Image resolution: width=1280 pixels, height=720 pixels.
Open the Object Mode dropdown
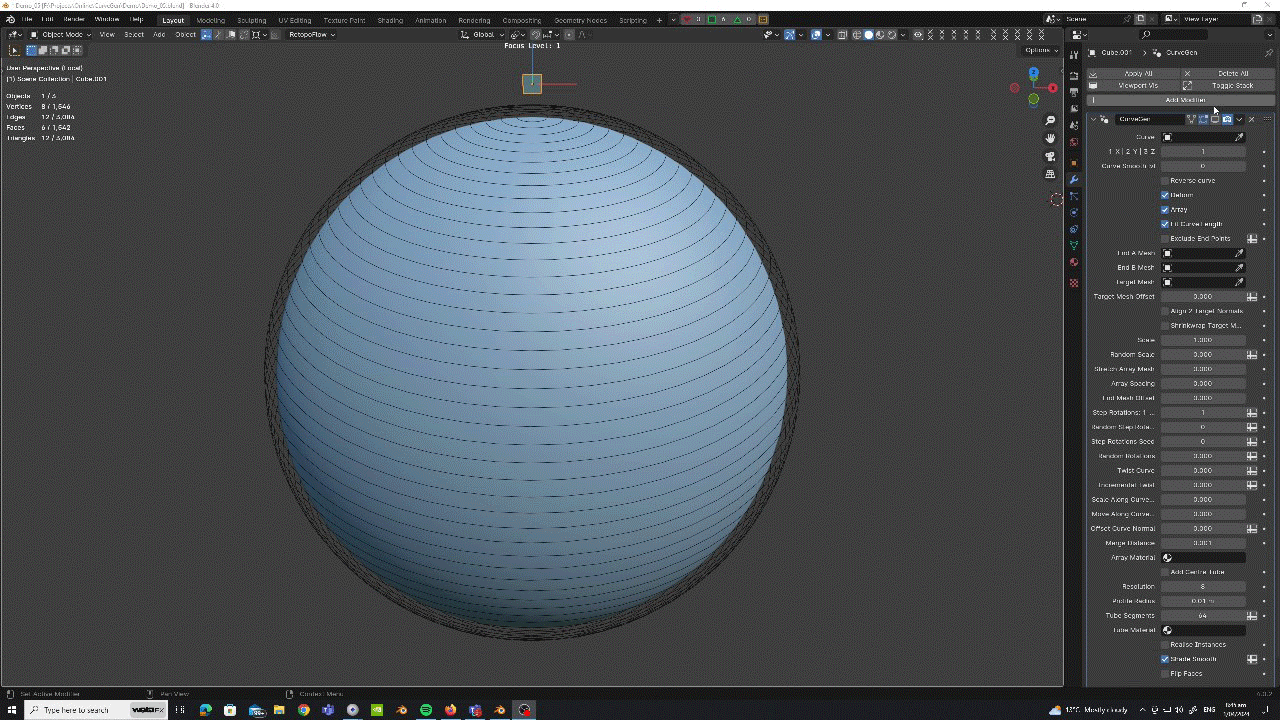[x=62, y=35]
